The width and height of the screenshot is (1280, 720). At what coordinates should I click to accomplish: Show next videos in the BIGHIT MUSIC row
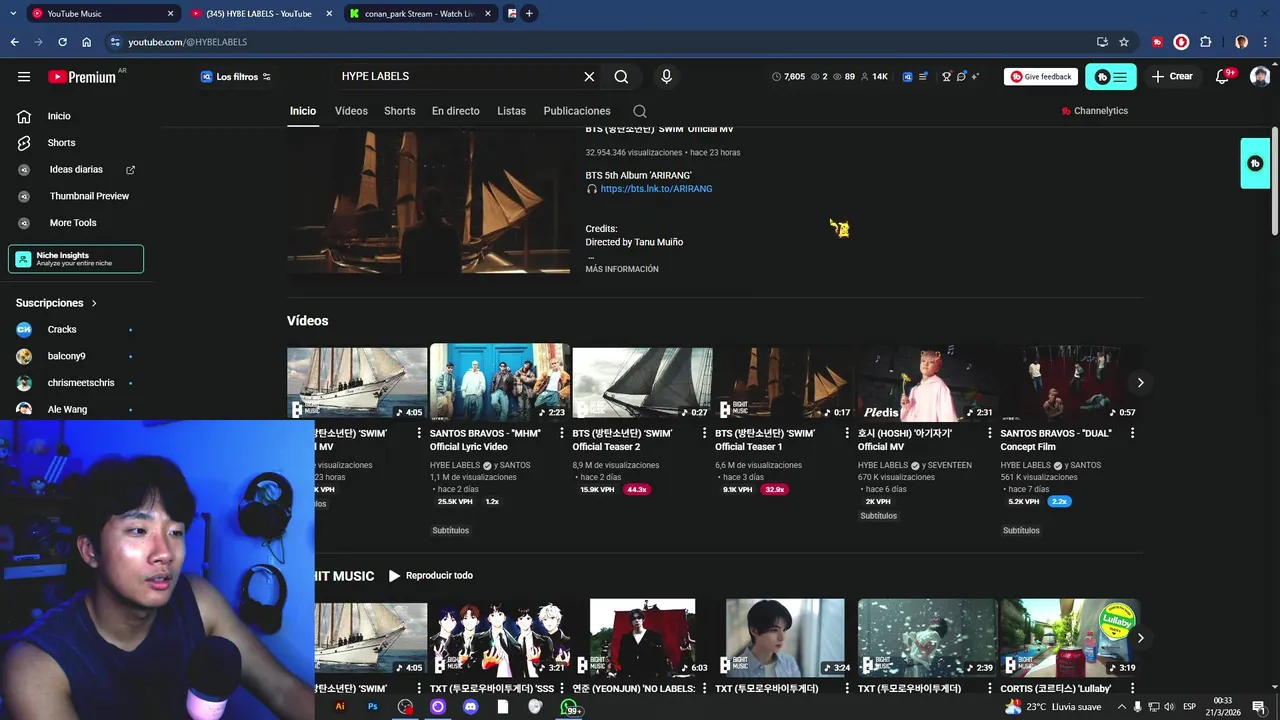point(1140,638)
